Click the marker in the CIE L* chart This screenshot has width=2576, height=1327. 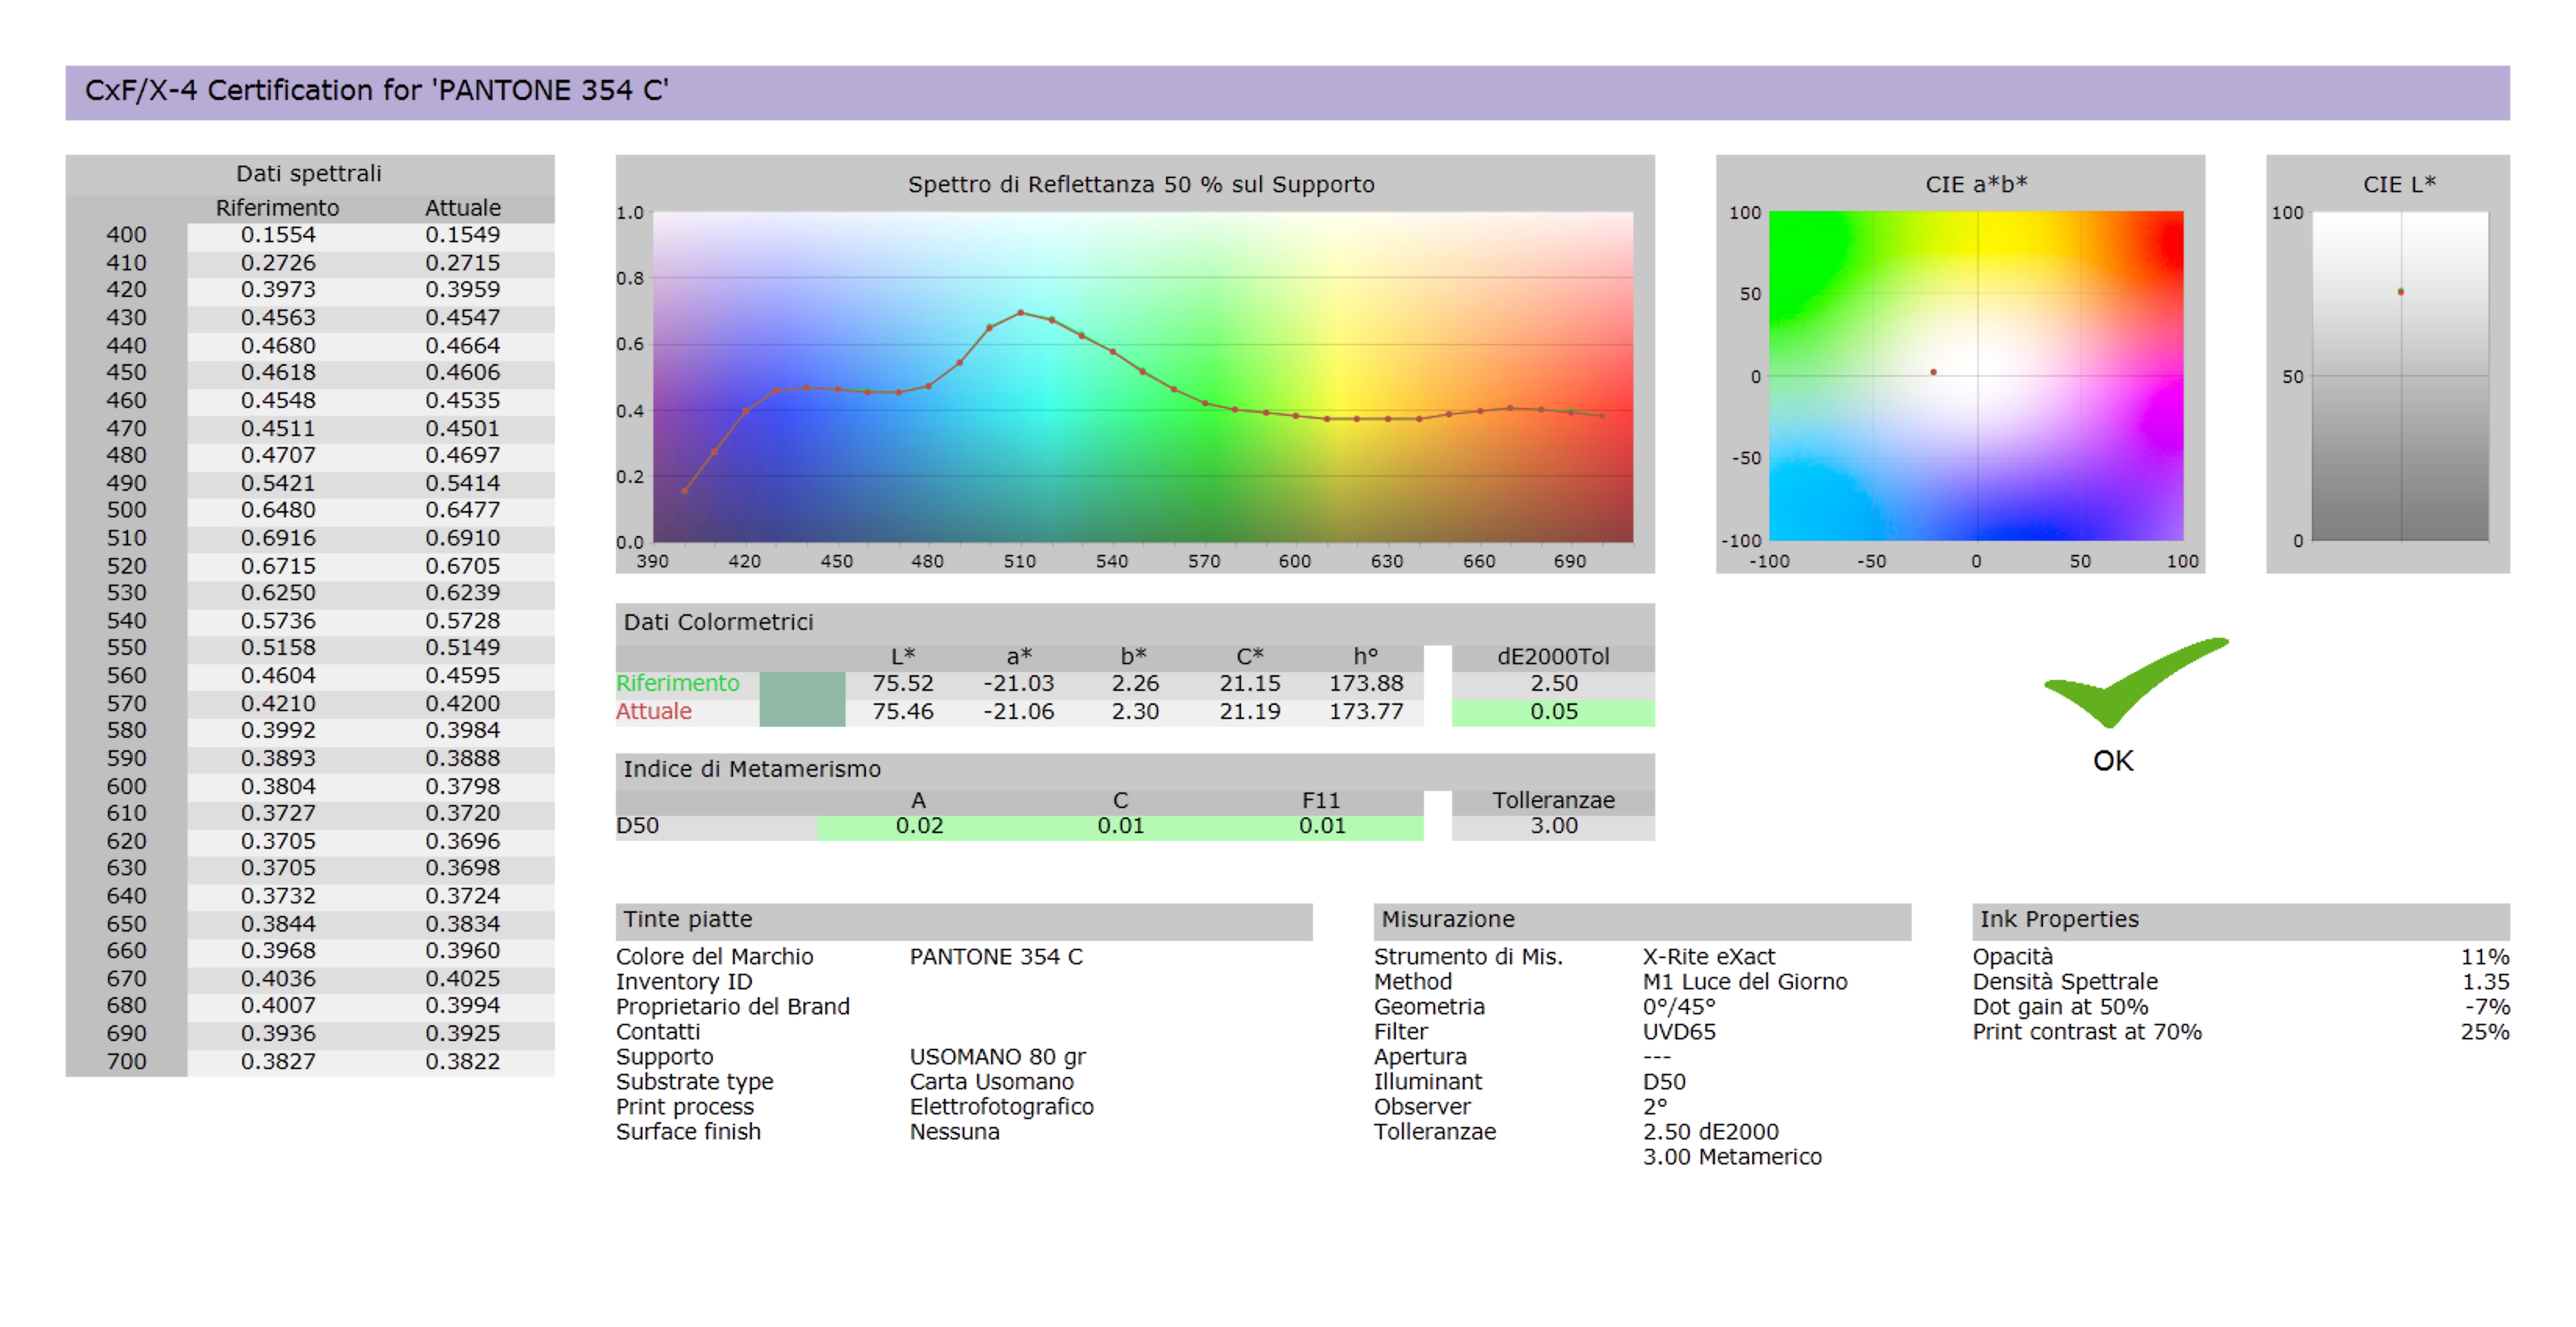[x=2400, y=292]
